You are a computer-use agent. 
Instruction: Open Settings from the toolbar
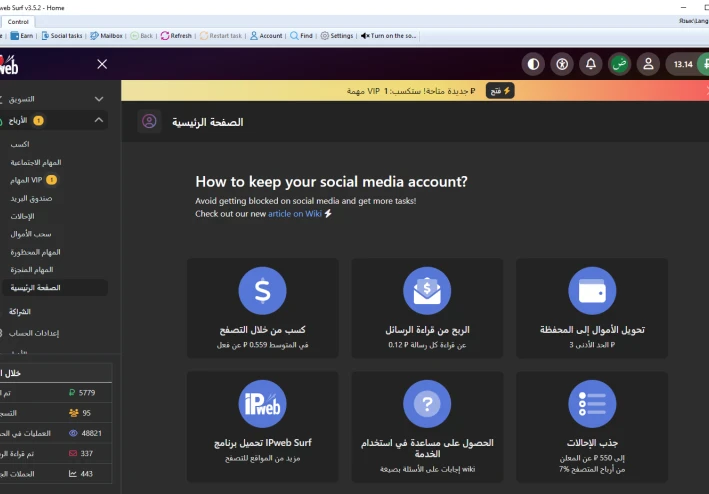pos(337,36)
